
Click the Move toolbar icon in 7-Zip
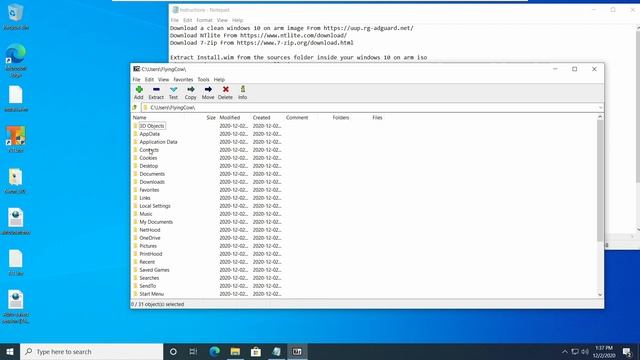pyautogui.click(x=208, y=89)
